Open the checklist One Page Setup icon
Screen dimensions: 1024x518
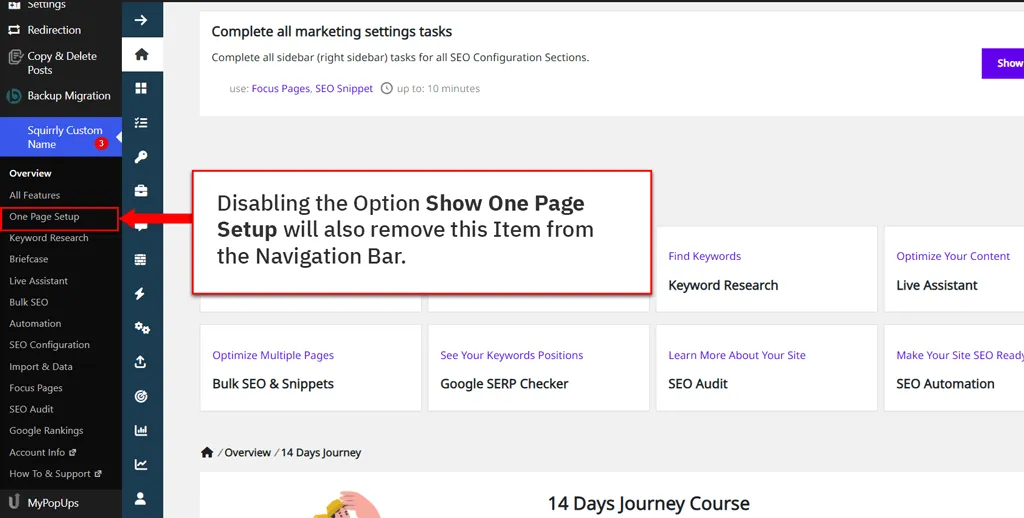[x=141, y=123]
